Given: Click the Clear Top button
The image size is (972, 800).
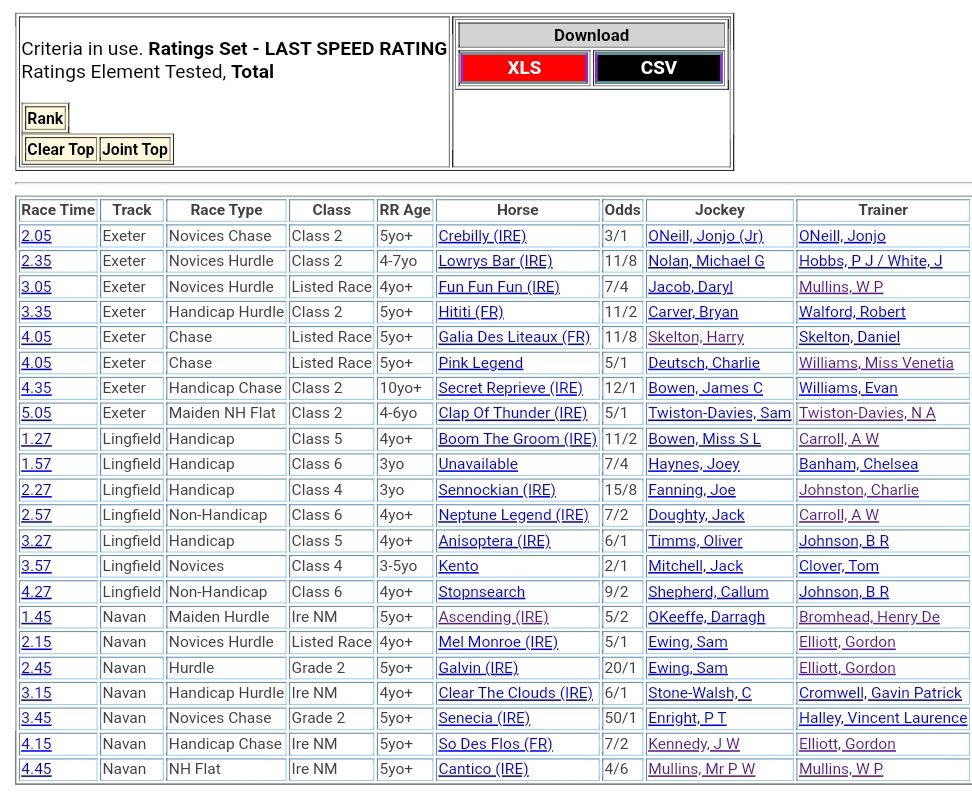Looking at the screenshot, I should [60, 150].
